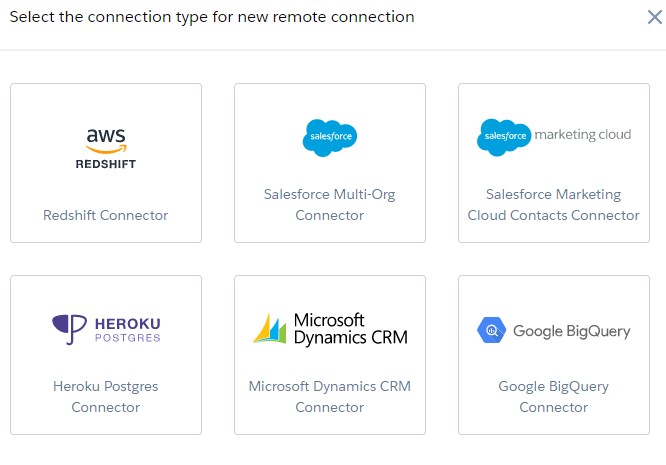666x465 pixels.
Task: Click the 'Google BigQuery' logo wordmark
Action: [572, 331]
